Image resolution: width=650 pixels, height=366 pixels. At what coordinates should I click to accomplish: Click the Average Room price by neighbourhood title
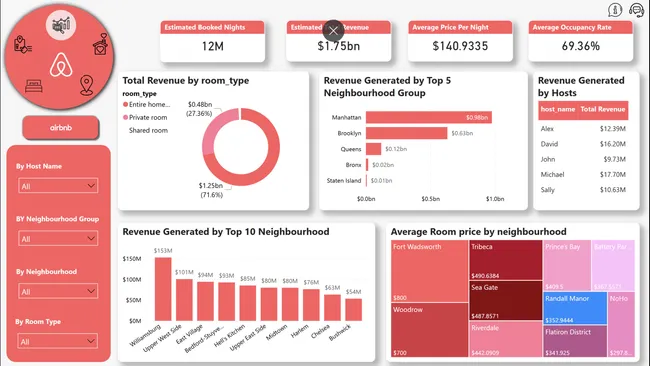(478, 231)
